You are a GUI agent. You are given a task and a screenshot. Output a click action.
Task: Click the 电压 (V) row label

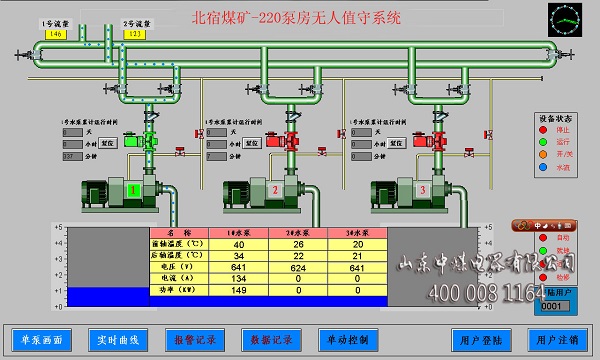tap(179, 267)
